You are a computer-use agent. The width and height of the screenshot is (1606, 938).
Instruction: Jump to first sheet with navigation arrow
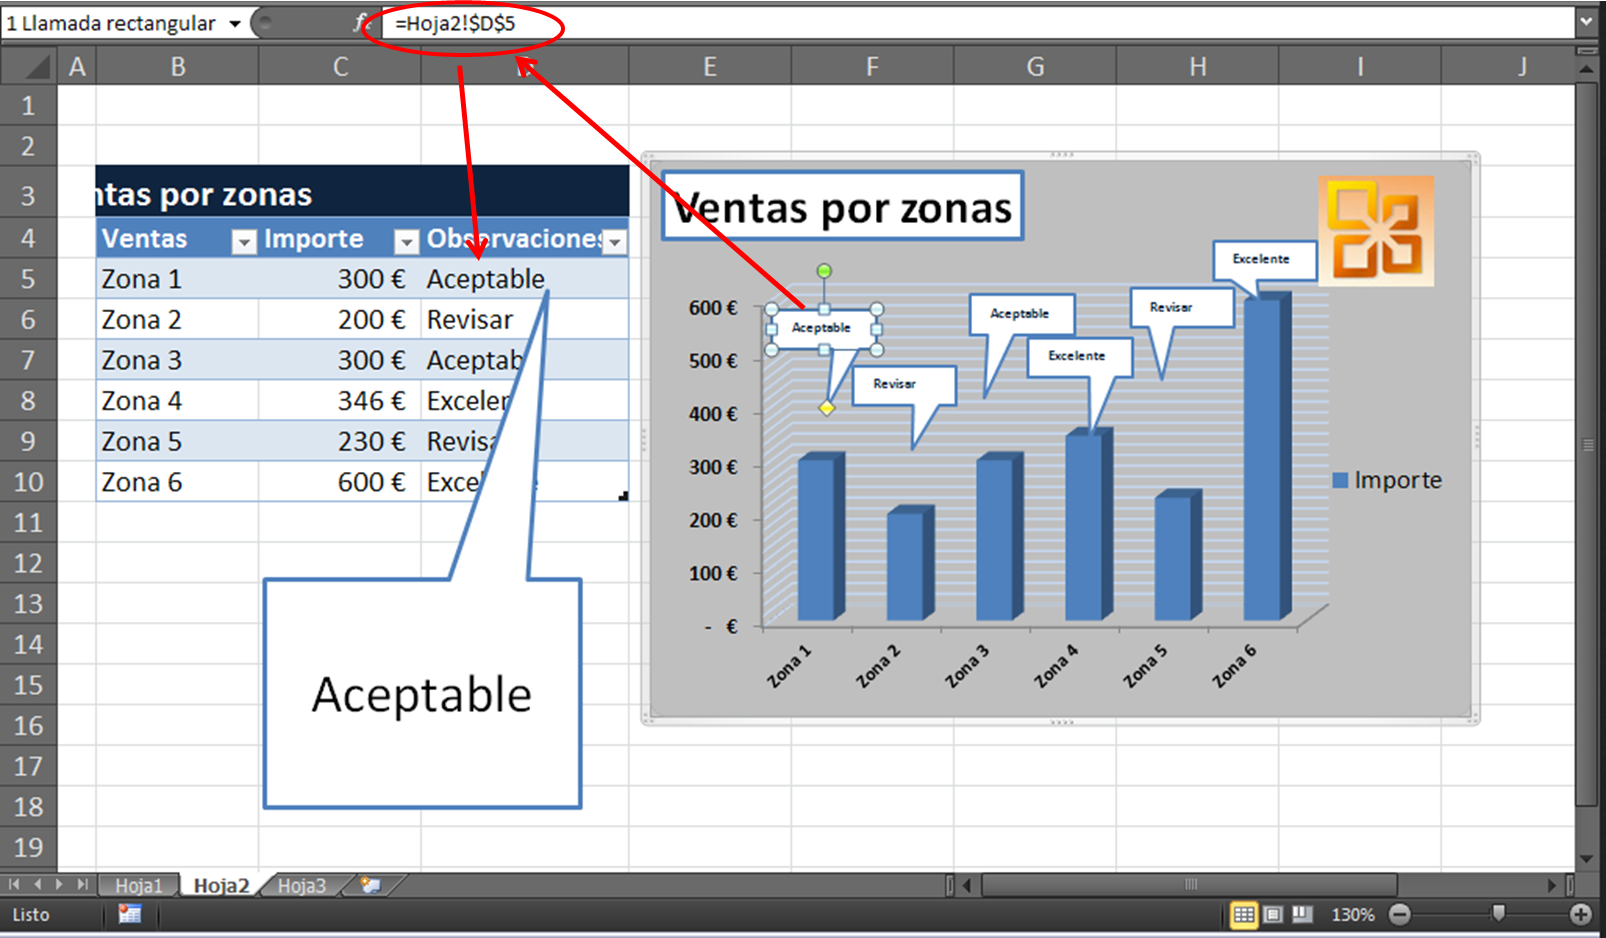pos(14,885)
